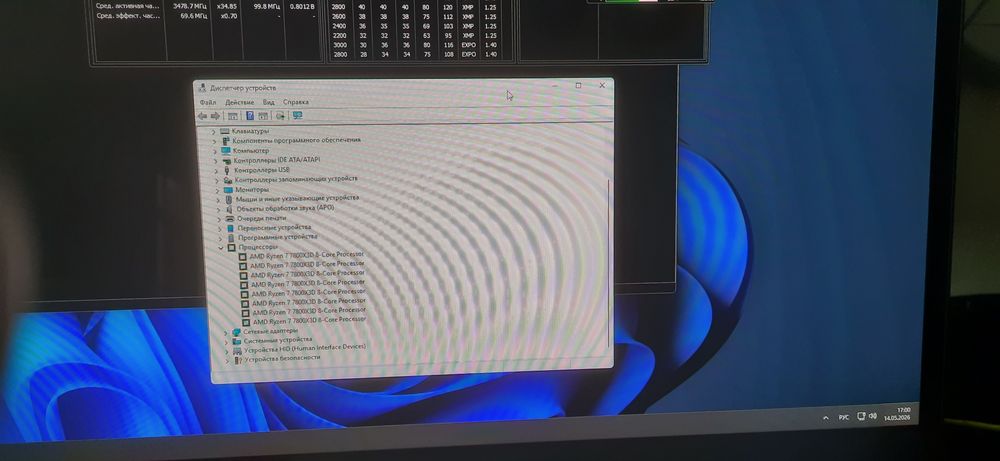1000x461 pixels.
Task: Expand the Переносные устройства node
Action: tap(220, 228)
